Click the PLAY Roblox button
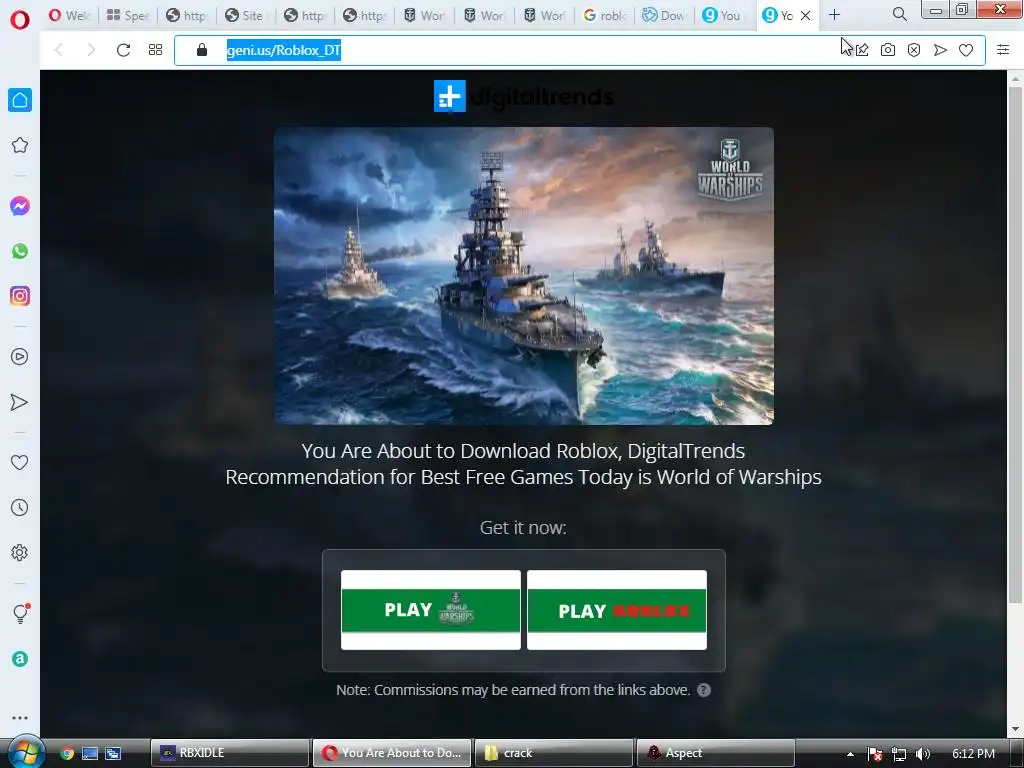The width and height of the screenshot is (1024, 768). tap(617, 610)
